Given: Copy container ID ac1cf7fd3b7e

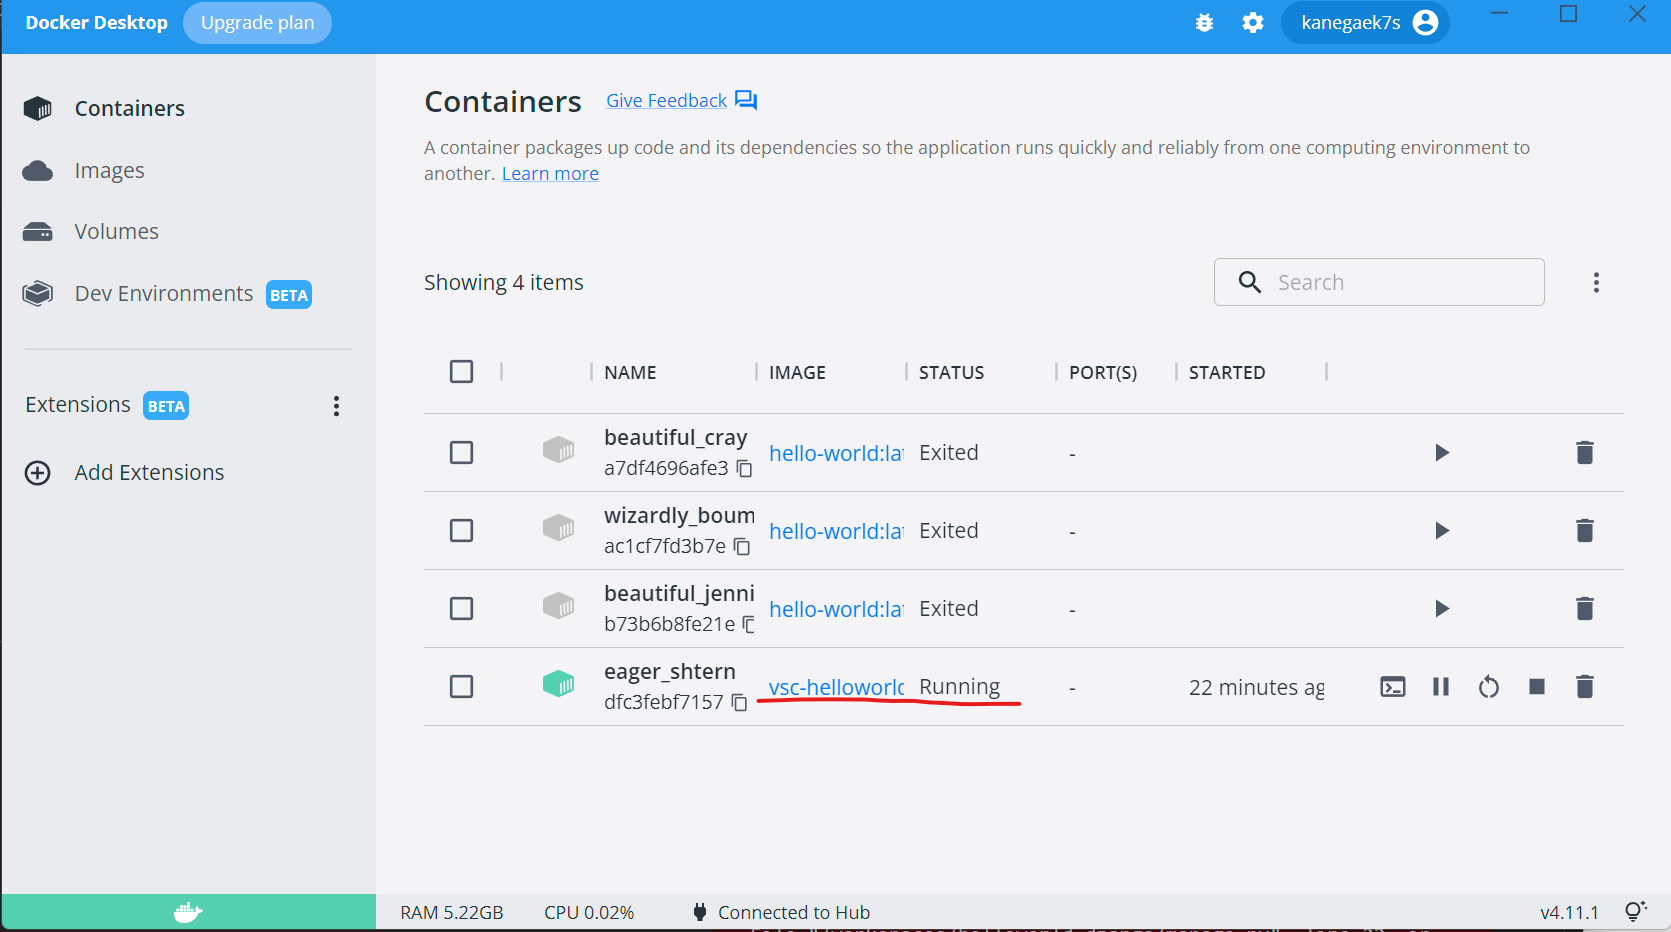Looking at the screenshot, I should point(742,547).
